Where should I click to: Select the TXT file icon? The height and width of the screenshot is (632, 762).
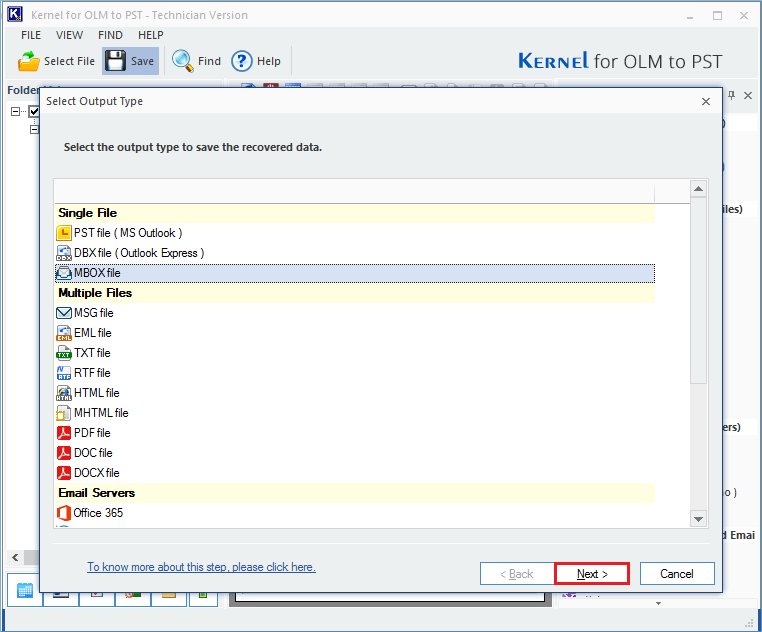[x=64, y=352]
